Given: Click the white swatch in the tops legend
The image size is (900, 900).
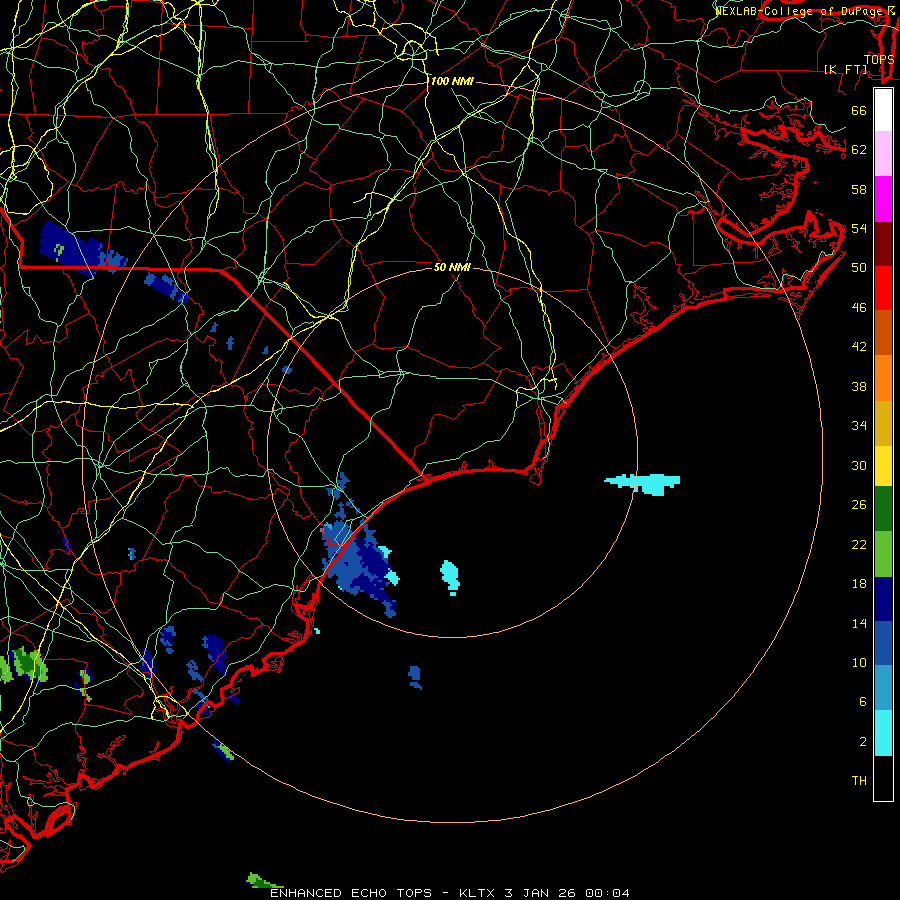Looking at the screenshot, I should tap(883, 110).
